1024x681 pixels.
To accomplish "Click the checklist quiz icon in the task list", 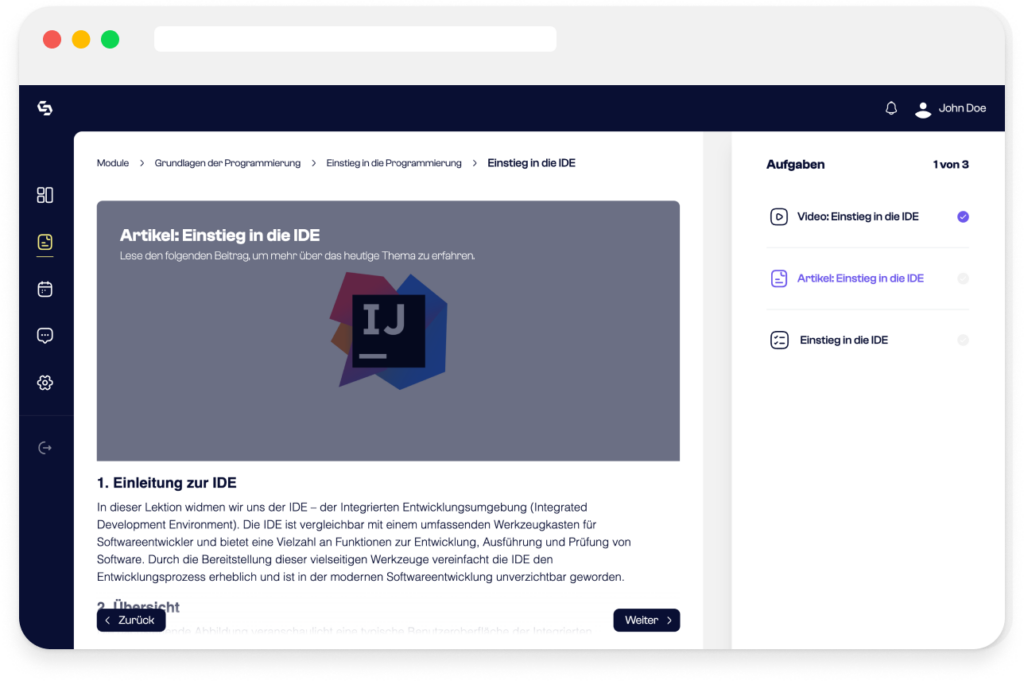I will click(779, 340).
